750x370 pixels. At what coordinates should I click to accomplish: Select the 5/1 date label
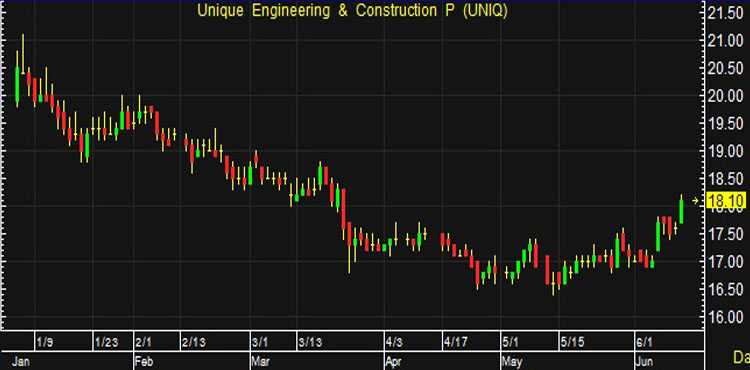point(511,342)
